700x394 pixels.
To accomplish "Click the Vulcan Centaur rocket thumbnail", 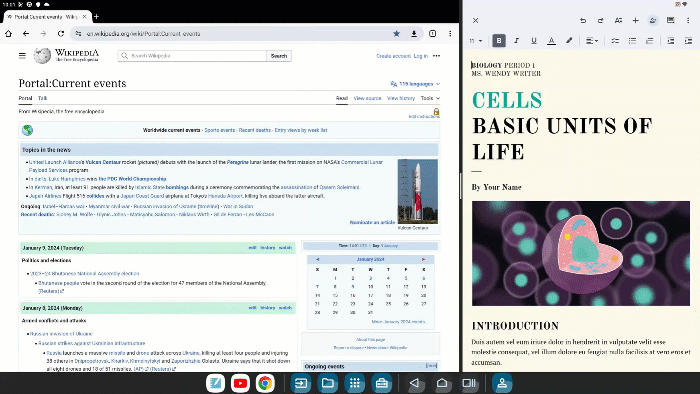I will click(418, 191).
